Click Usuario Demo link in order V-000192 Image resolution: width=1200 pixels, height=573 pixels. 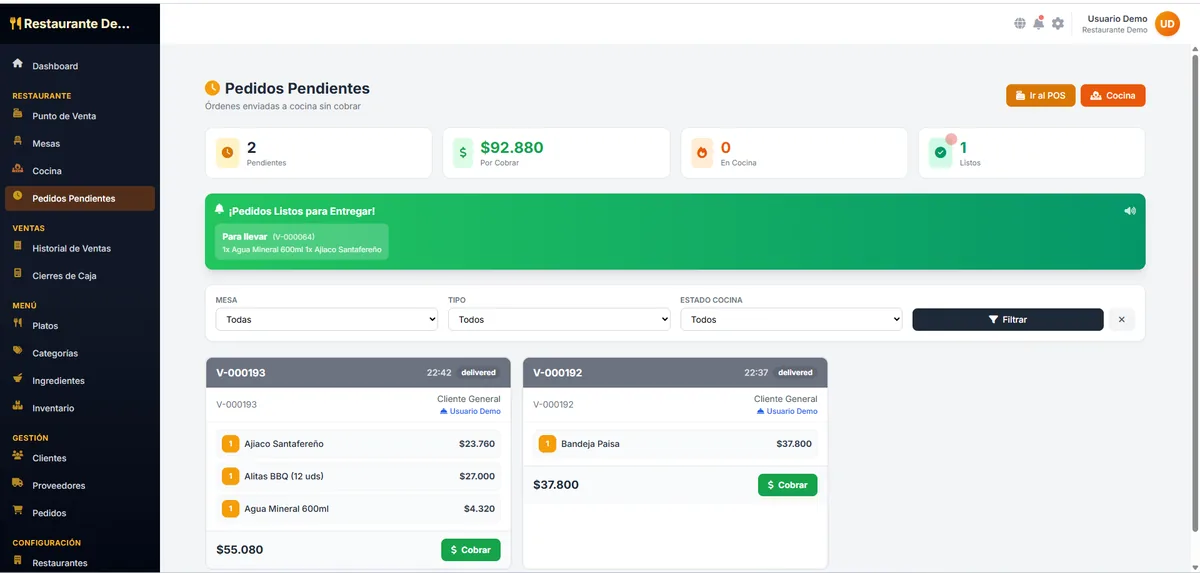click(791, 411)
